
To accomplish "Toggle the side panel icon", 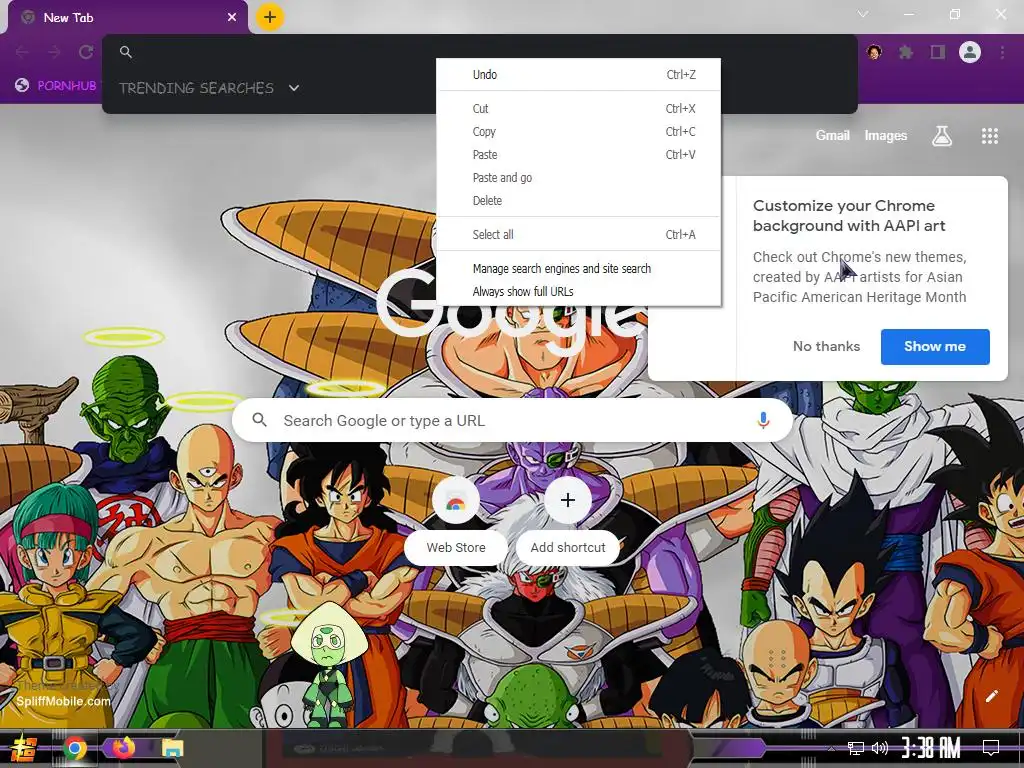I will tap(938, 52).
